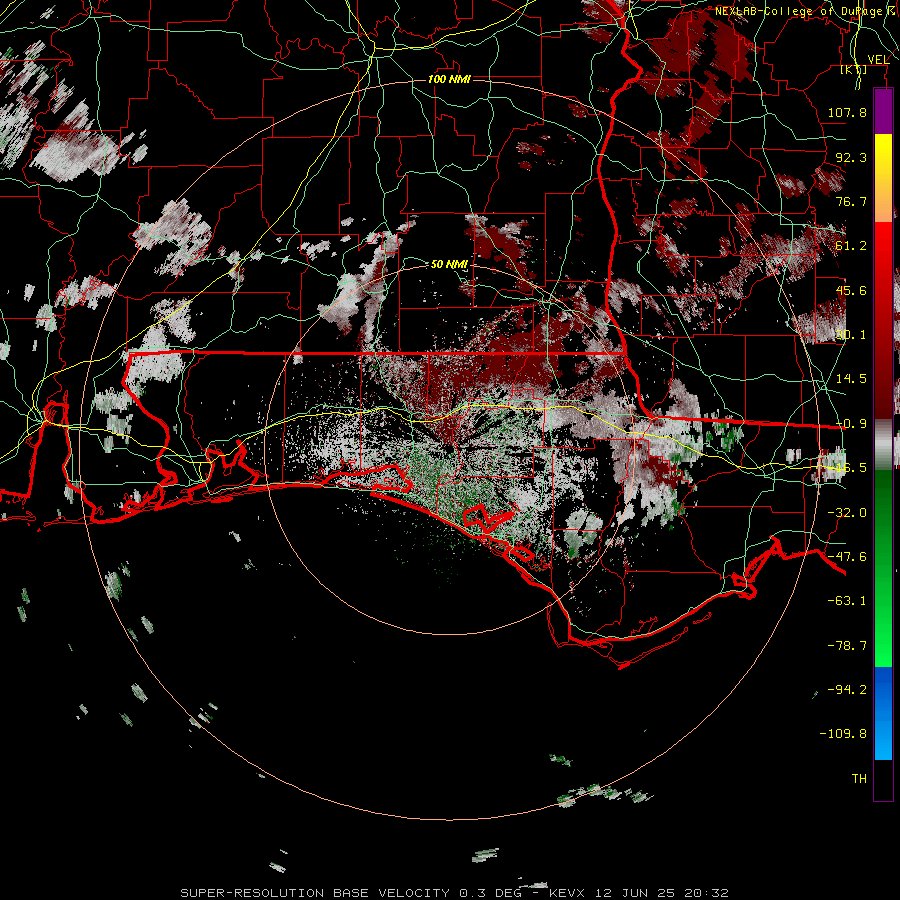The width and height of the screenshot is (900, 900).
Task: Click the TH label on the legend
Action: [859, 779]
